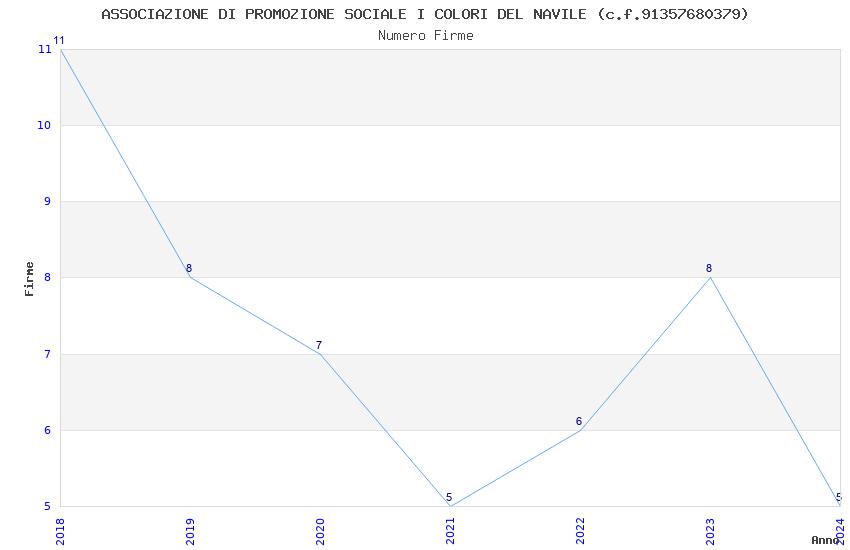The image size is (850, 550).
Task: Click the 2022 x-axis year label
Action: coord(580,532)
